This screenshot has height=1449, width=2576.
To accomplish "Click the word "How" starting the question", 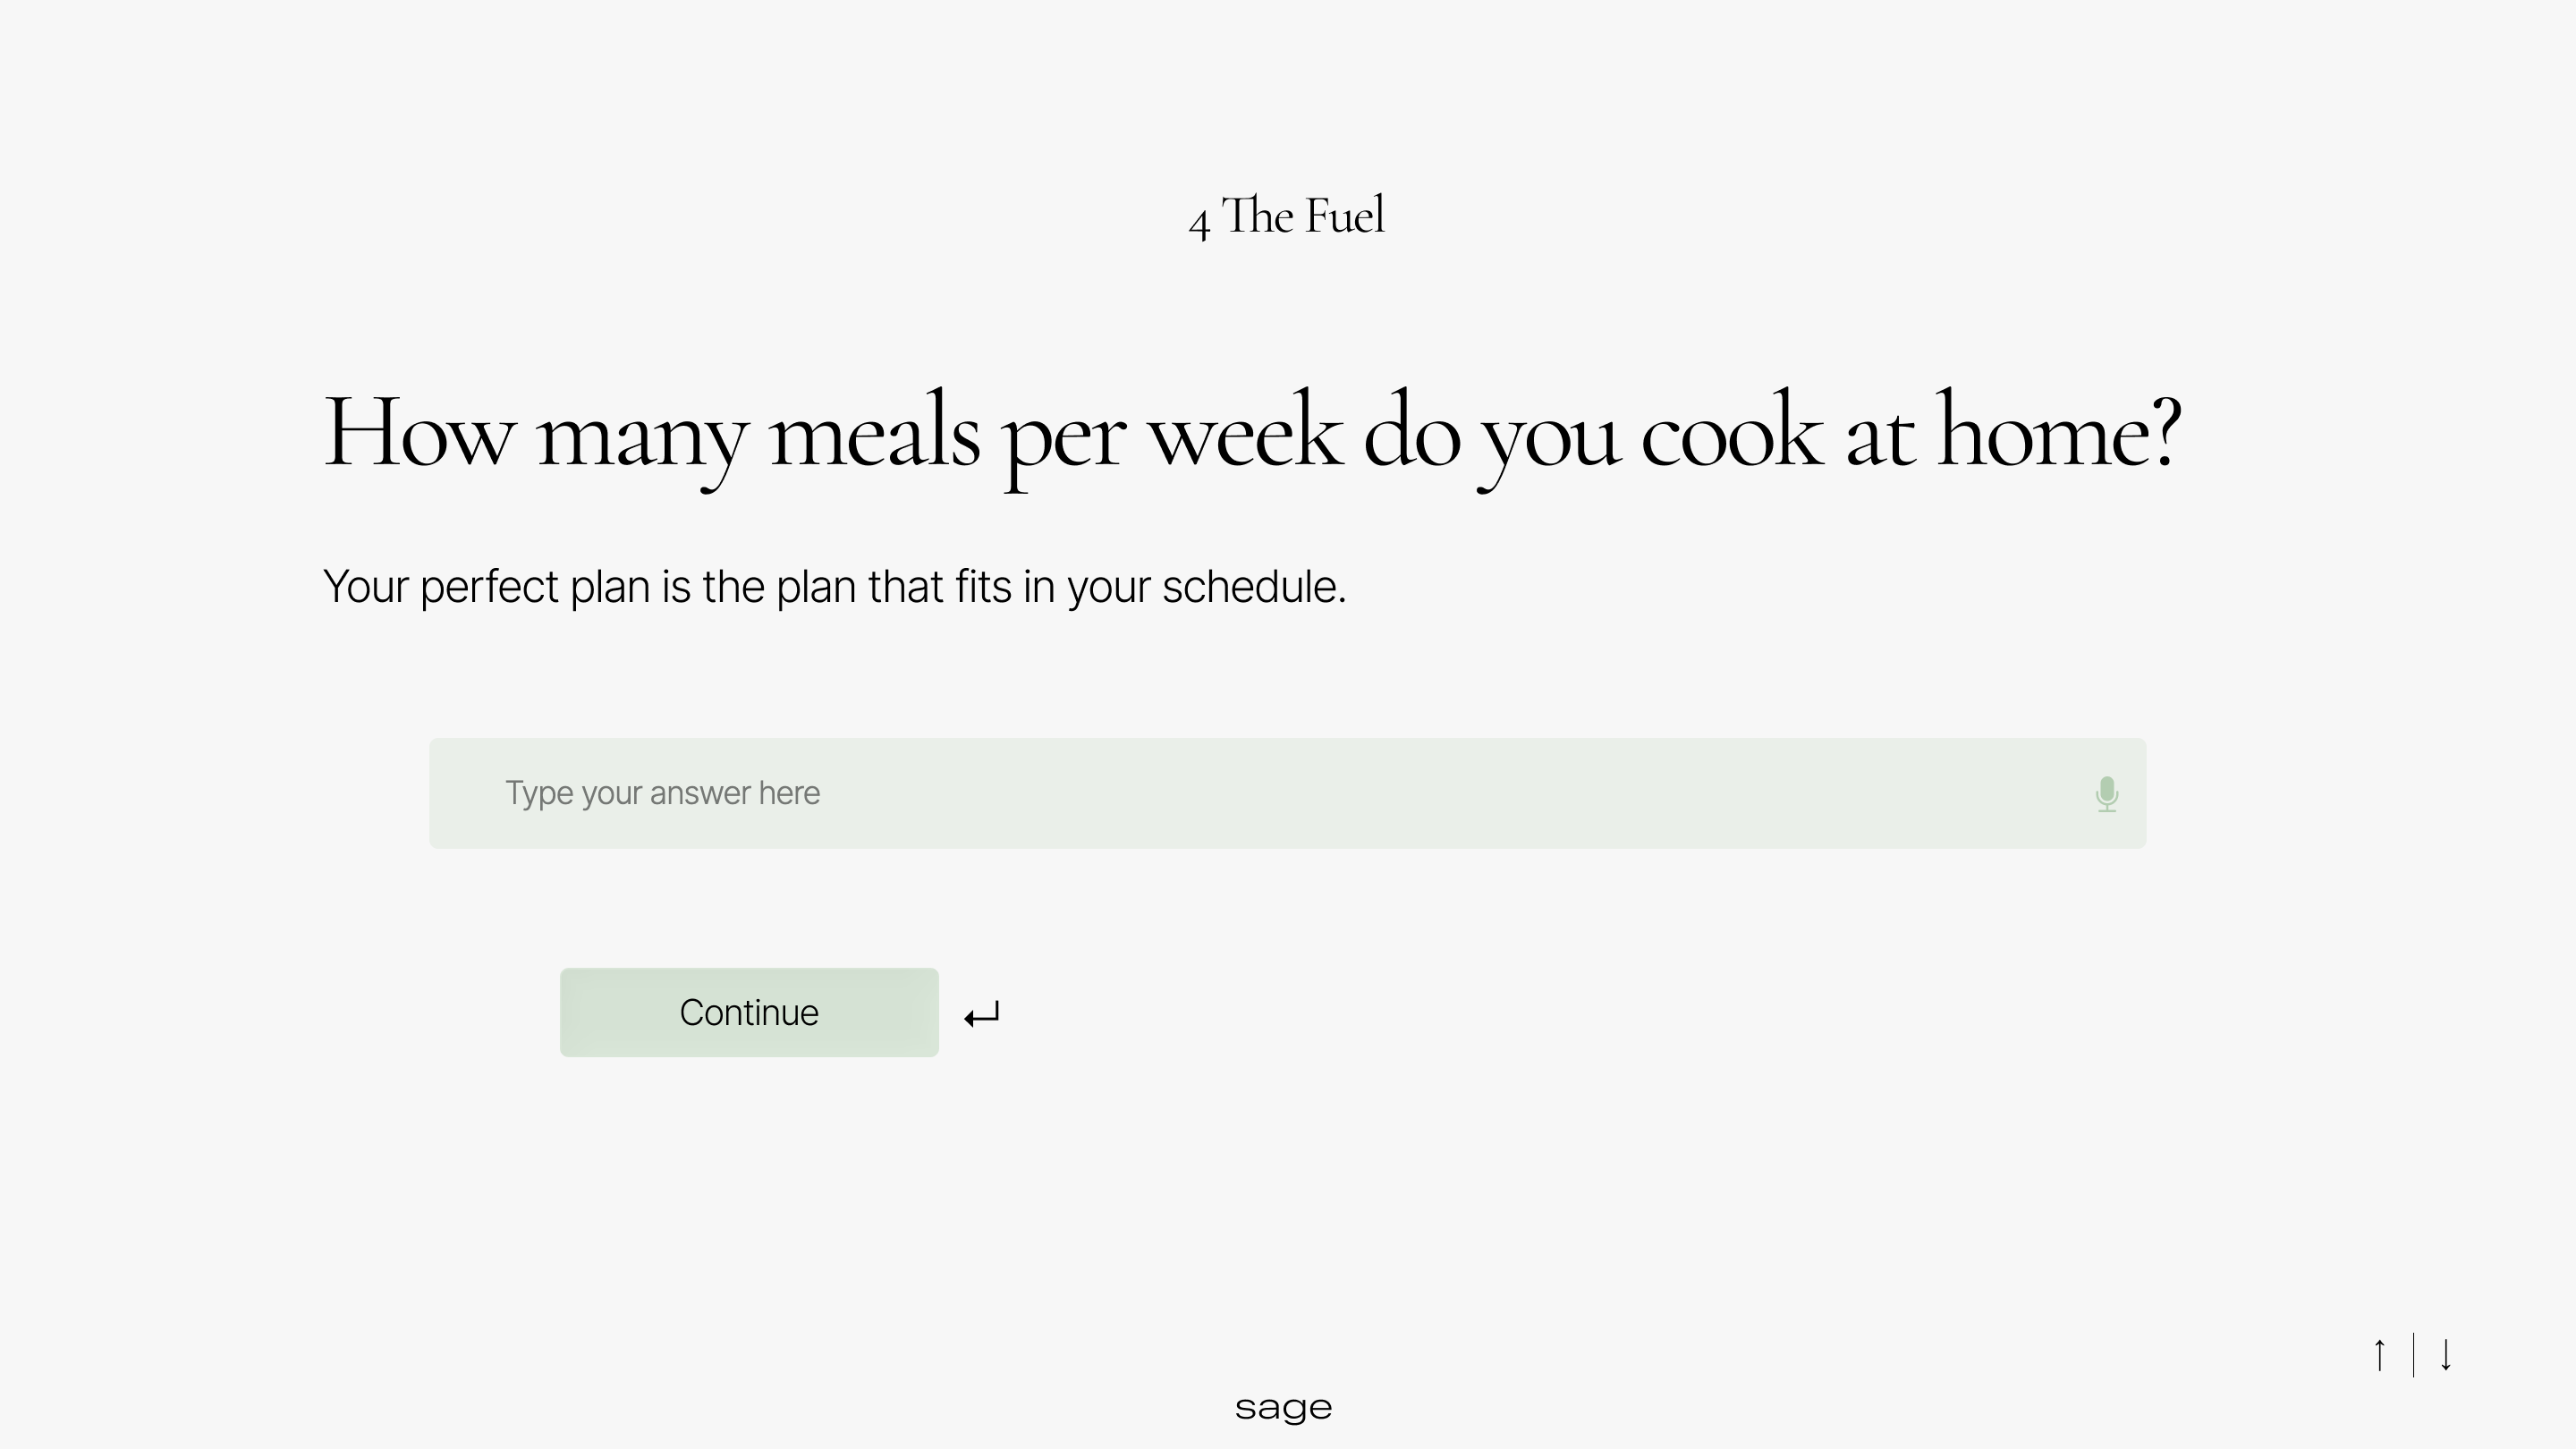I will coord(418,434).
